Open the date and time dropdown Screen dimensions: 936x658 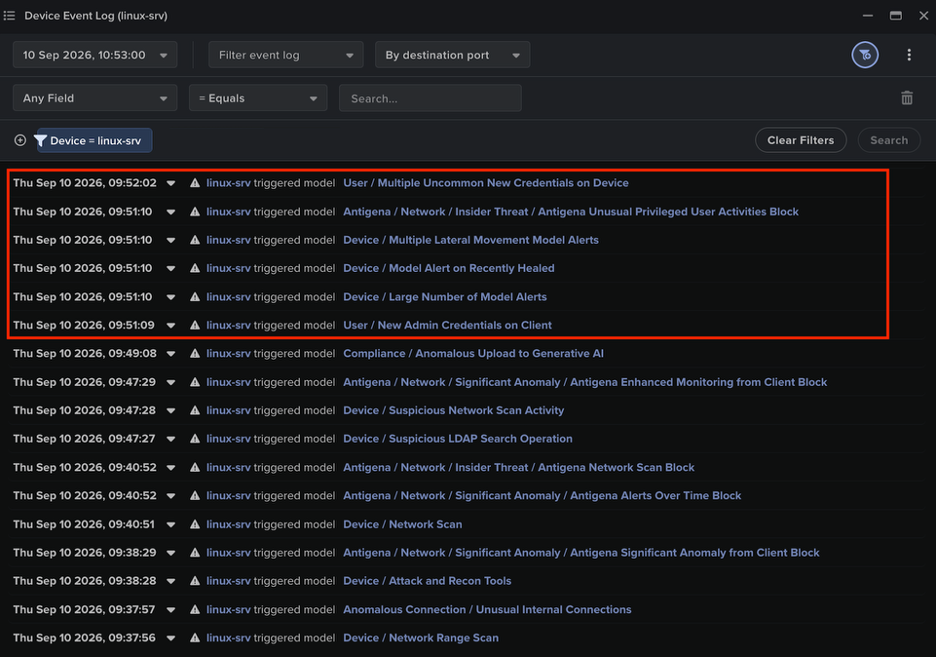coord(95,55)
